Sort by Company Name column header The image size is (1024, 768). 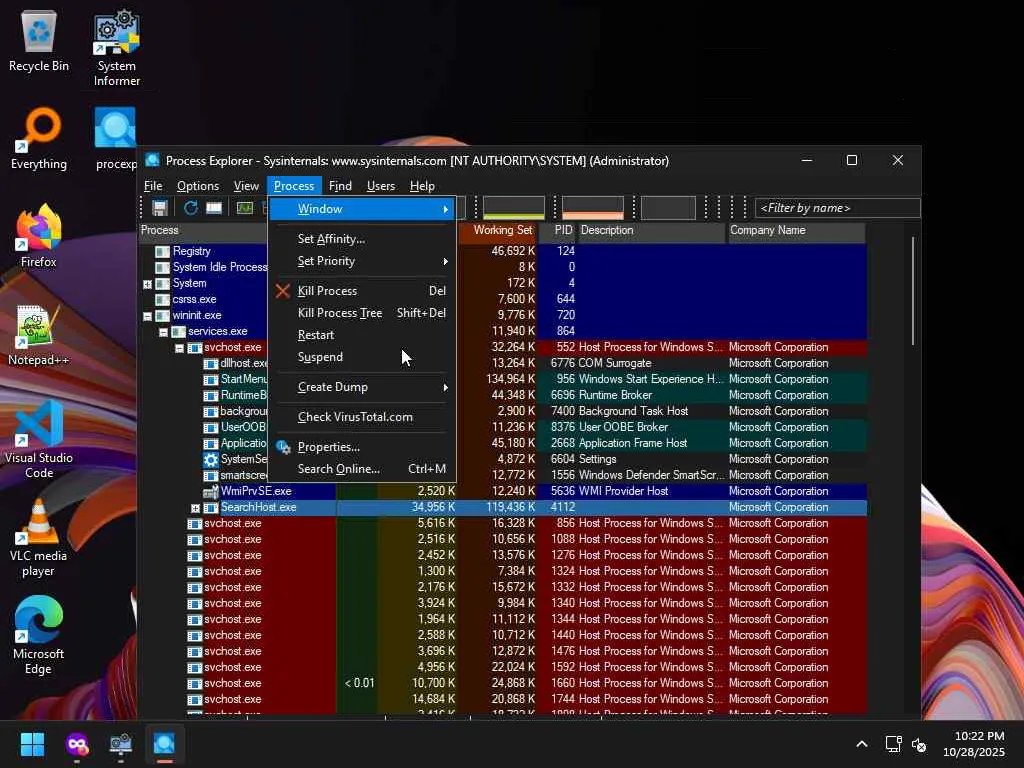pos(796,231)
